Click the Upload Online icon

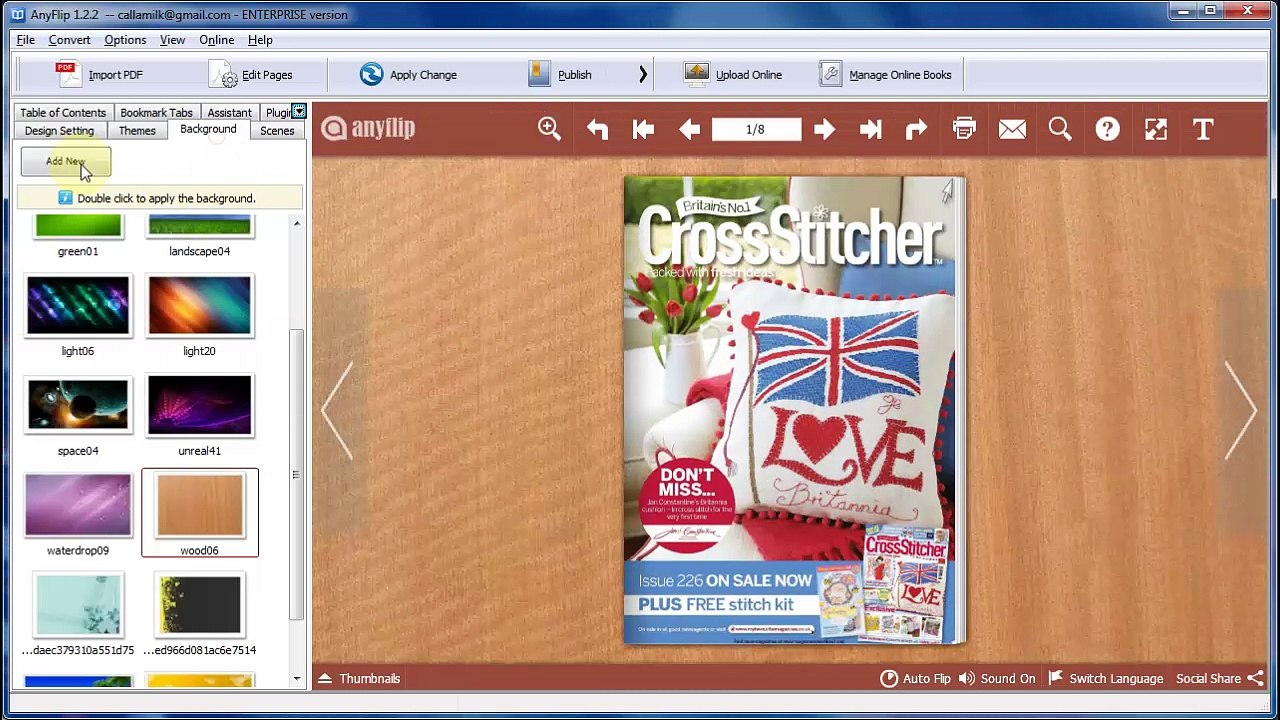coord(697,74)
